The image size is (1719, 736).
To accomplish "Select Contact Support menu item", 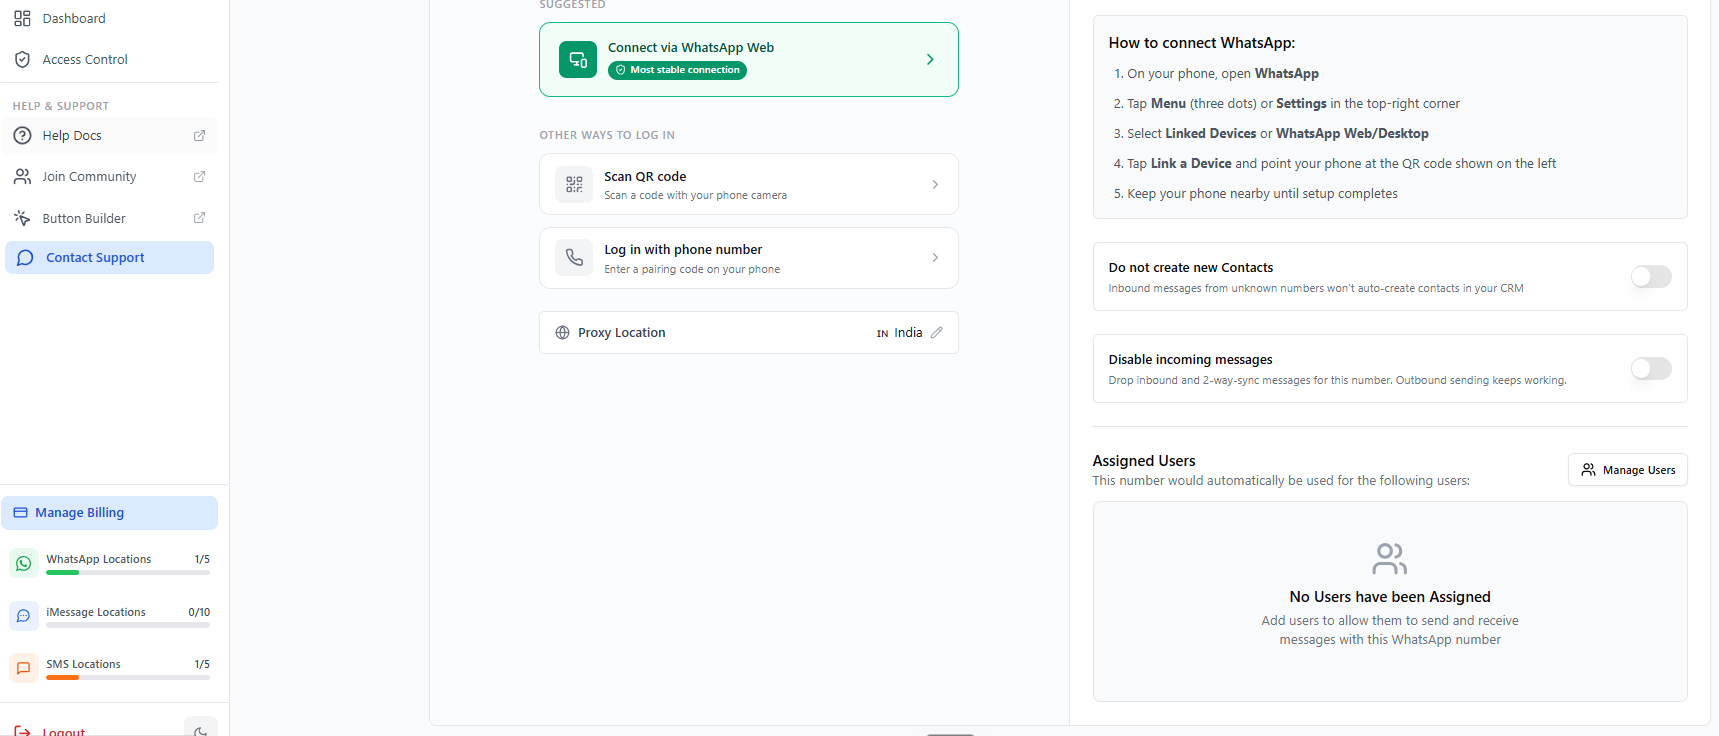I will tap(110, 257).
